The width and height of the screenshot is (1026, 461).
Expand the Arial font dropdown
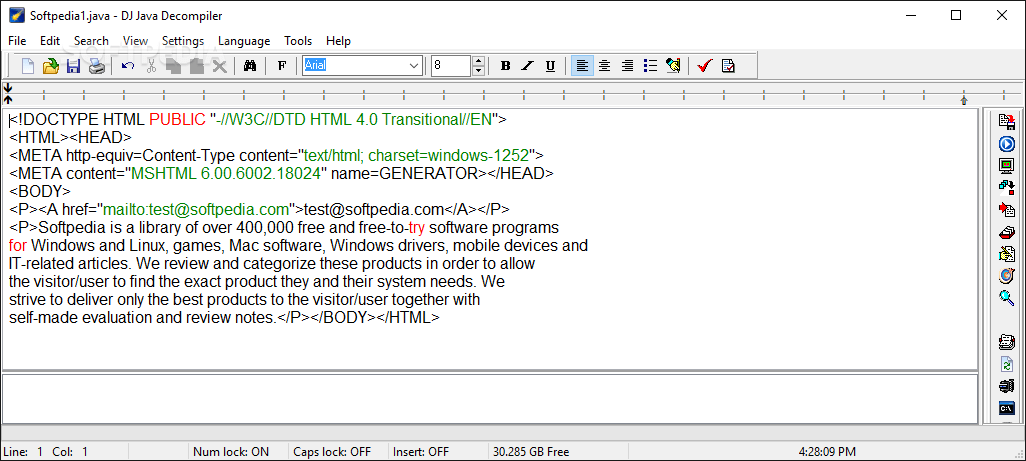pos(414,66)
